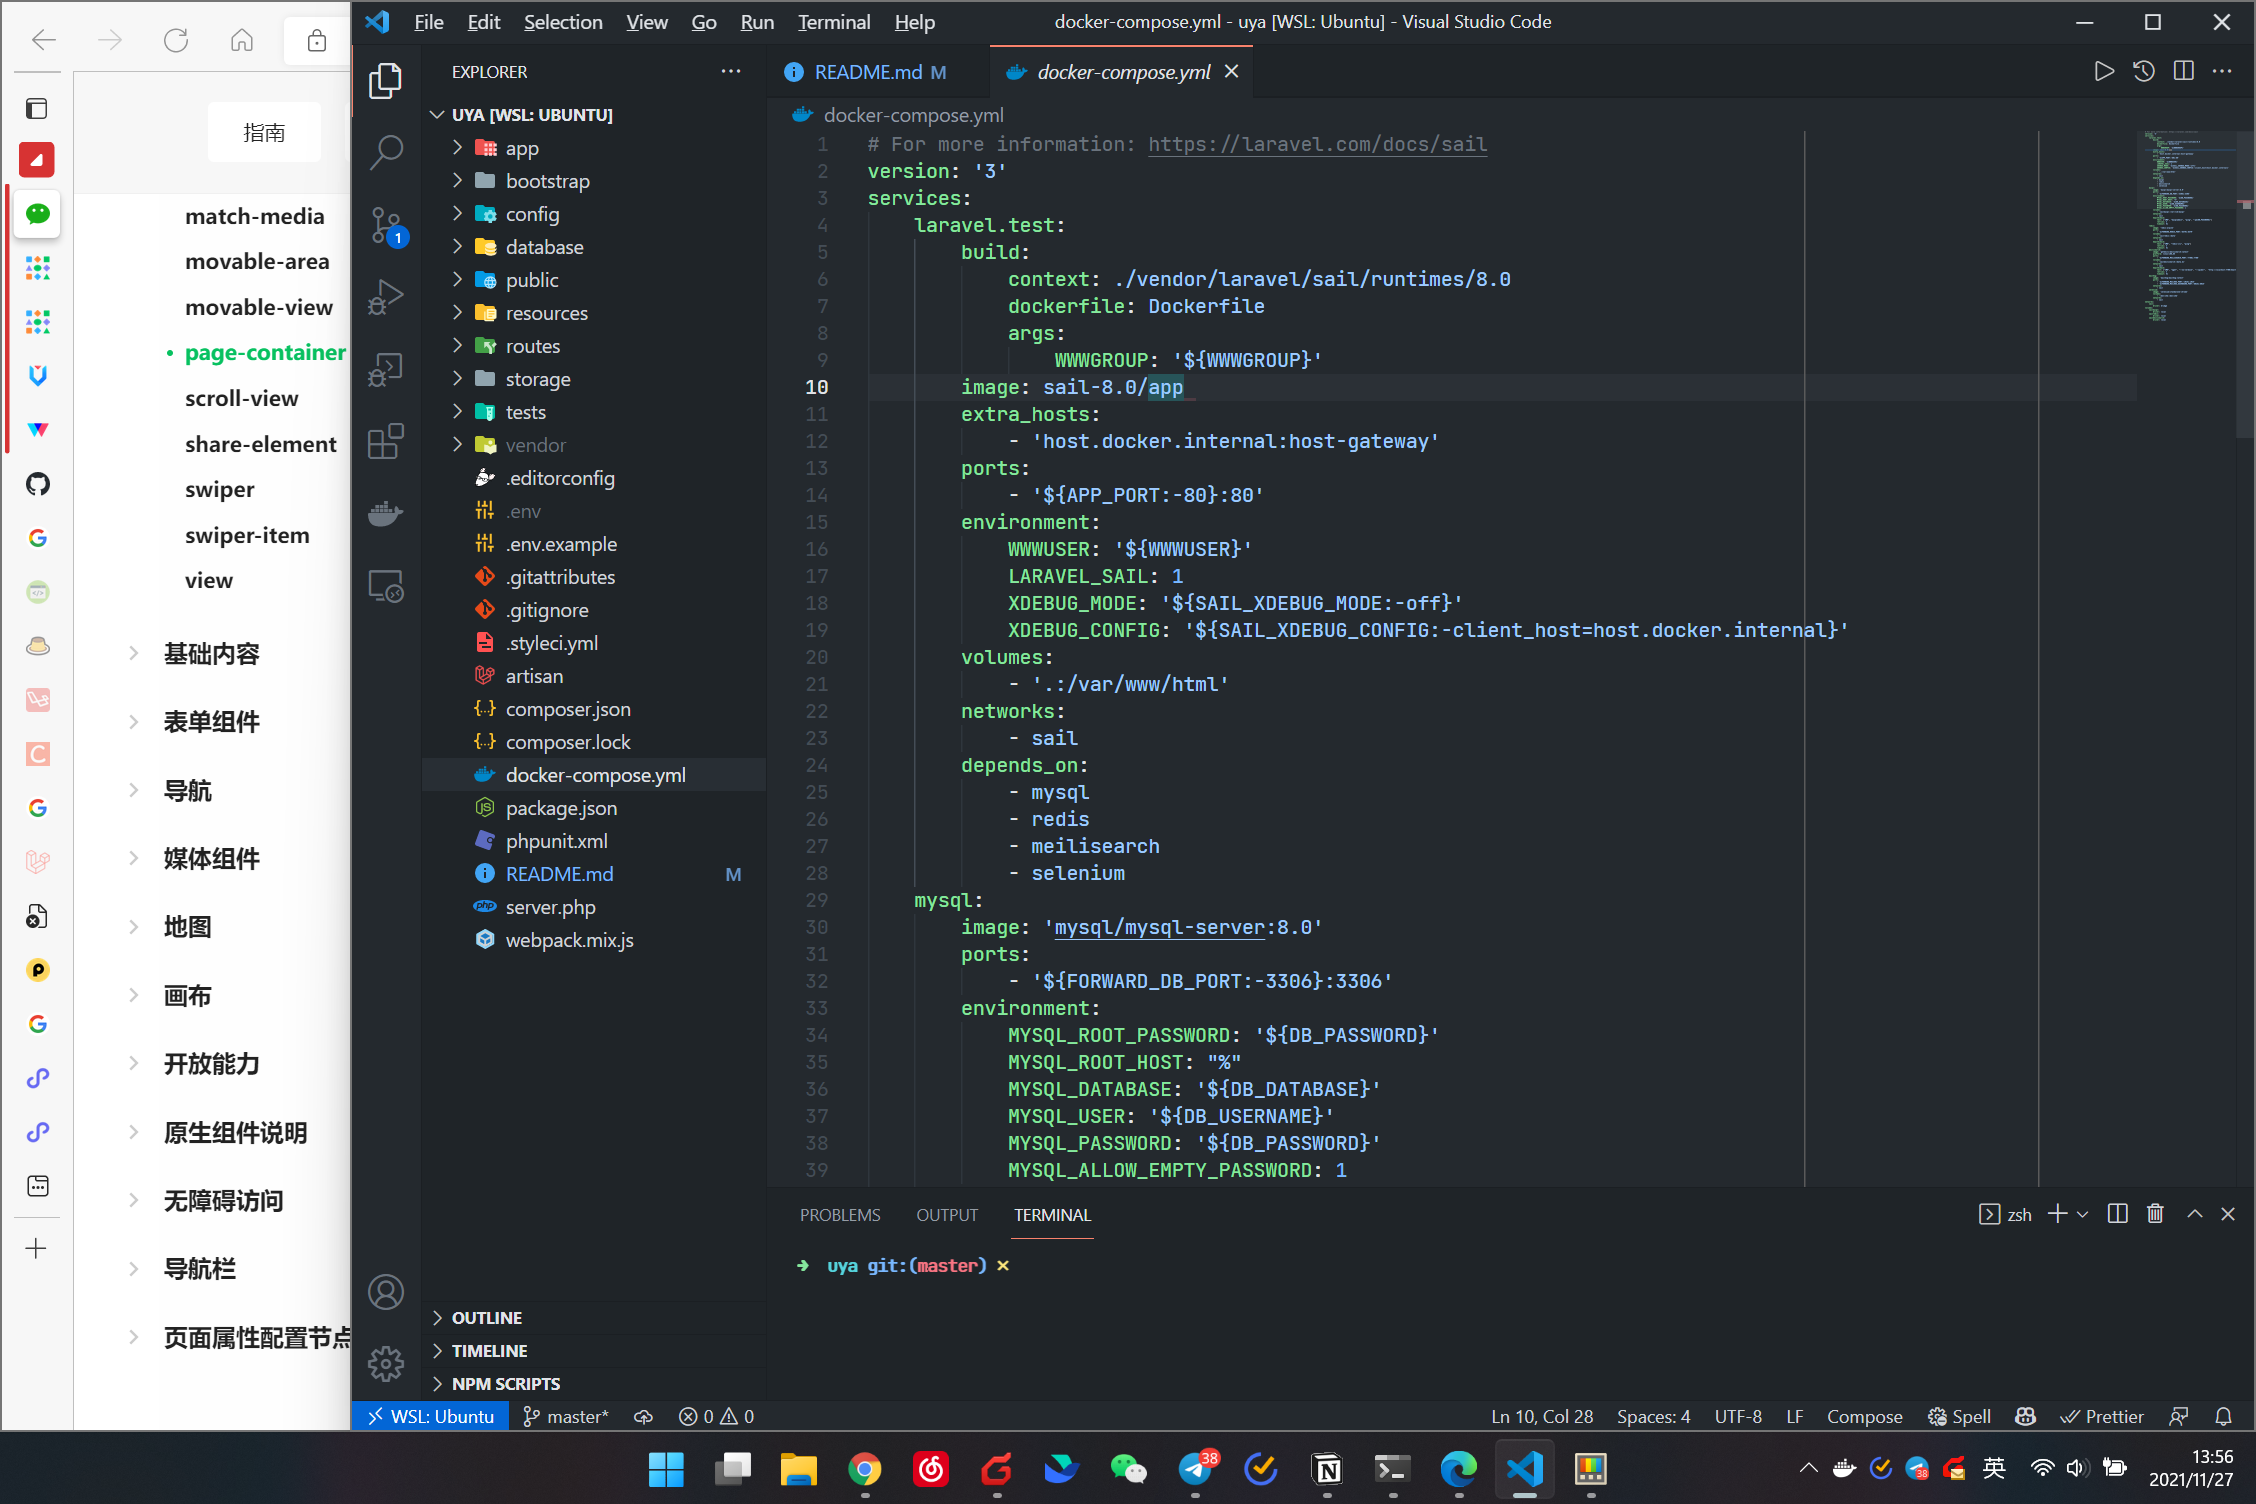2256x1504 pixels.
Task: Click into the terminal prompt line
Action: point(1500,1265)
